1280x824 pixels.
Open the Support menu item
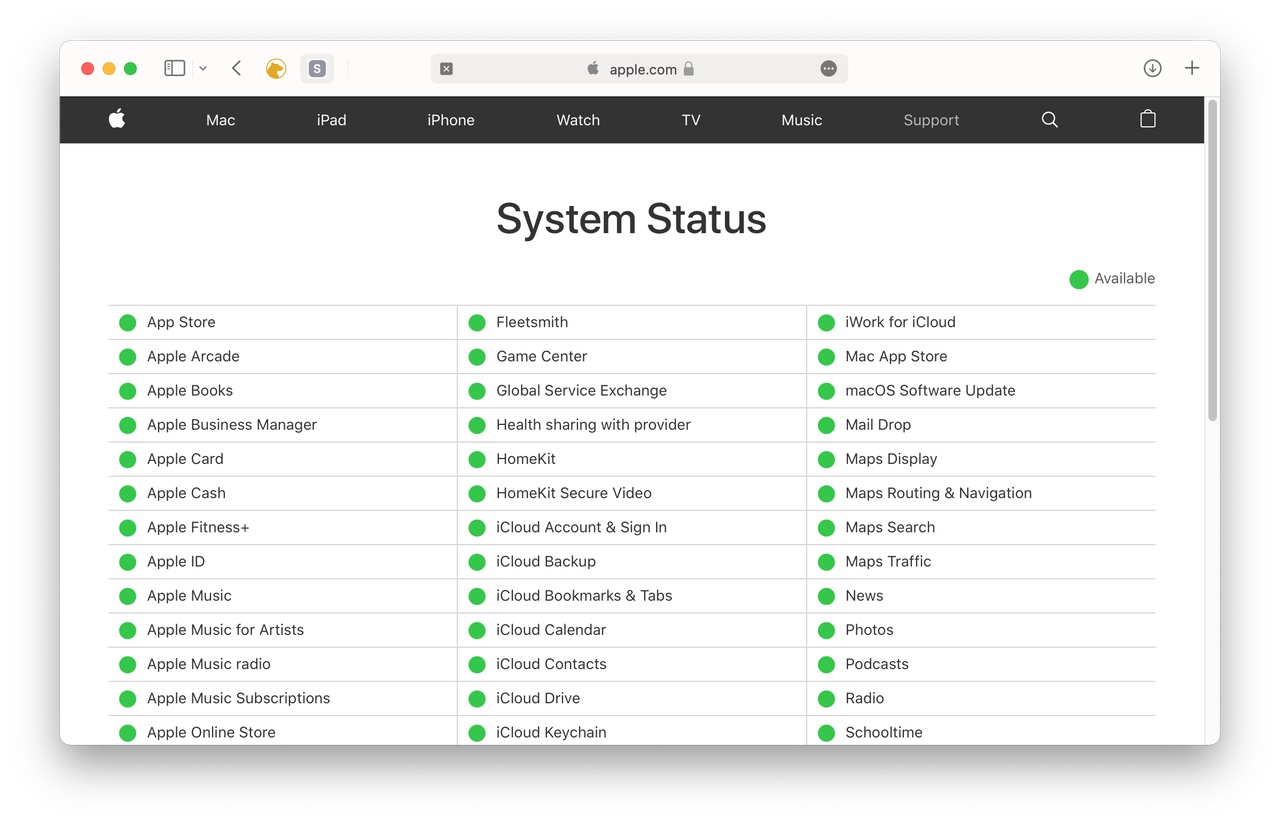[x=931, y=120]
